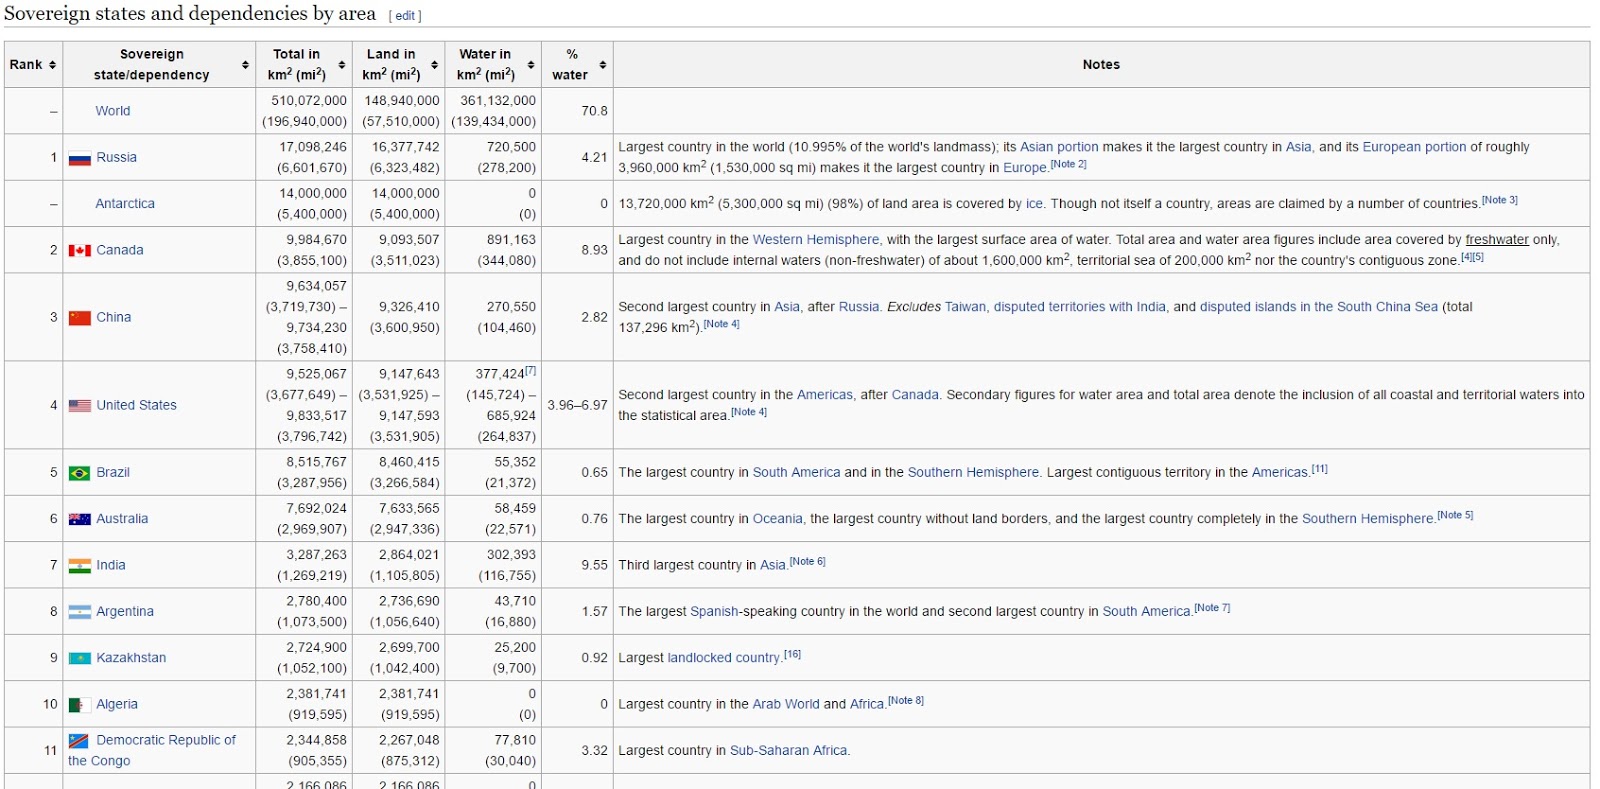Edit the Sovereign states by area section

(x=405, y=16)
